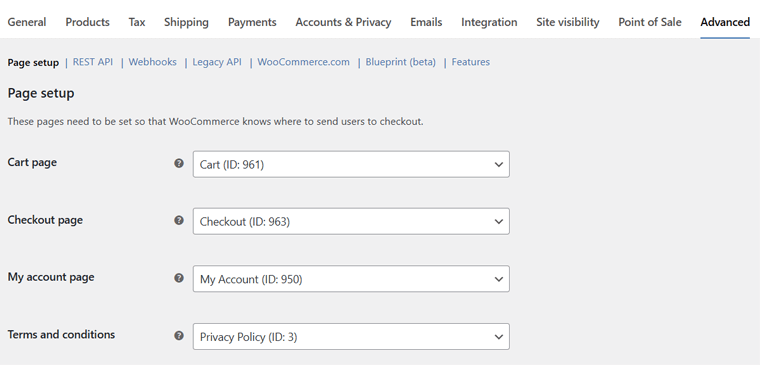
Task: Open the Blueprint (beta) section link
Action: (400, 62)
